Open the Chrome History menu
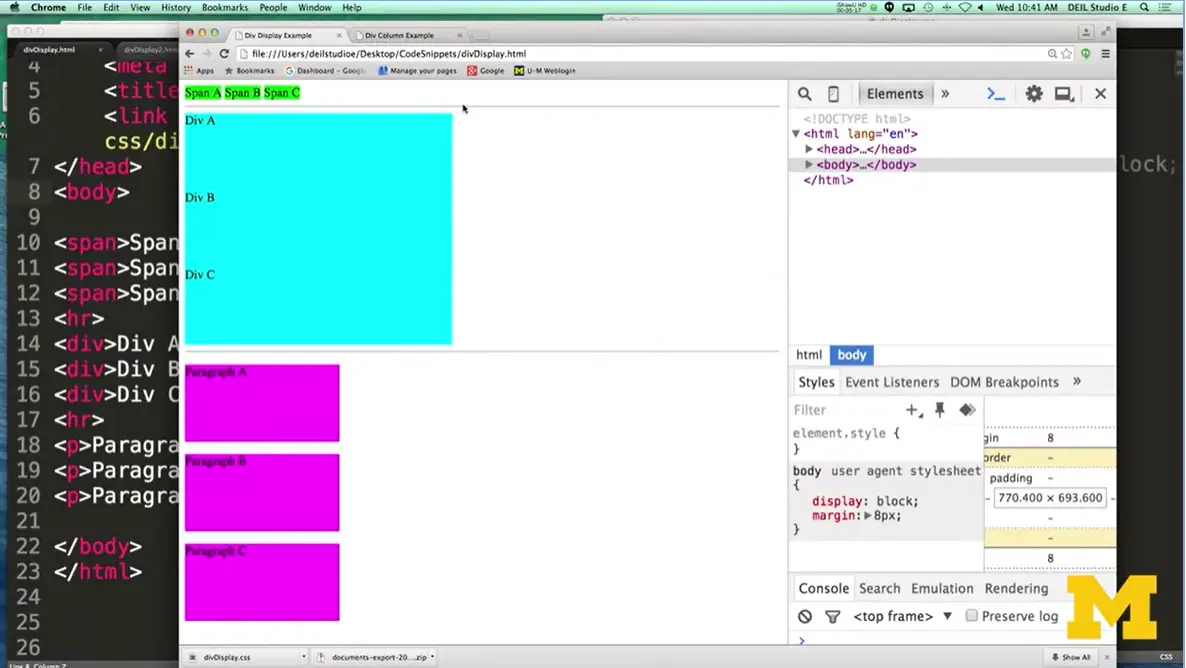This screenshot has width=1186, height=668. [x=177, y=7]
